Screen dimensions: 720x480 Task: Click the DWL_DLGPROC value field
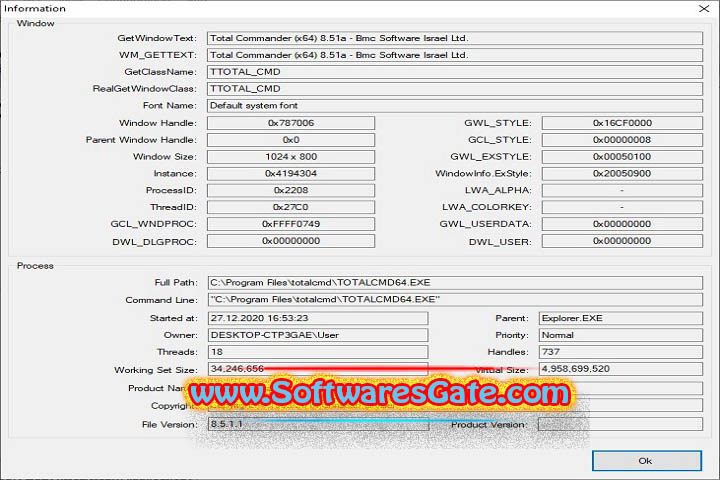pos(291,241)
